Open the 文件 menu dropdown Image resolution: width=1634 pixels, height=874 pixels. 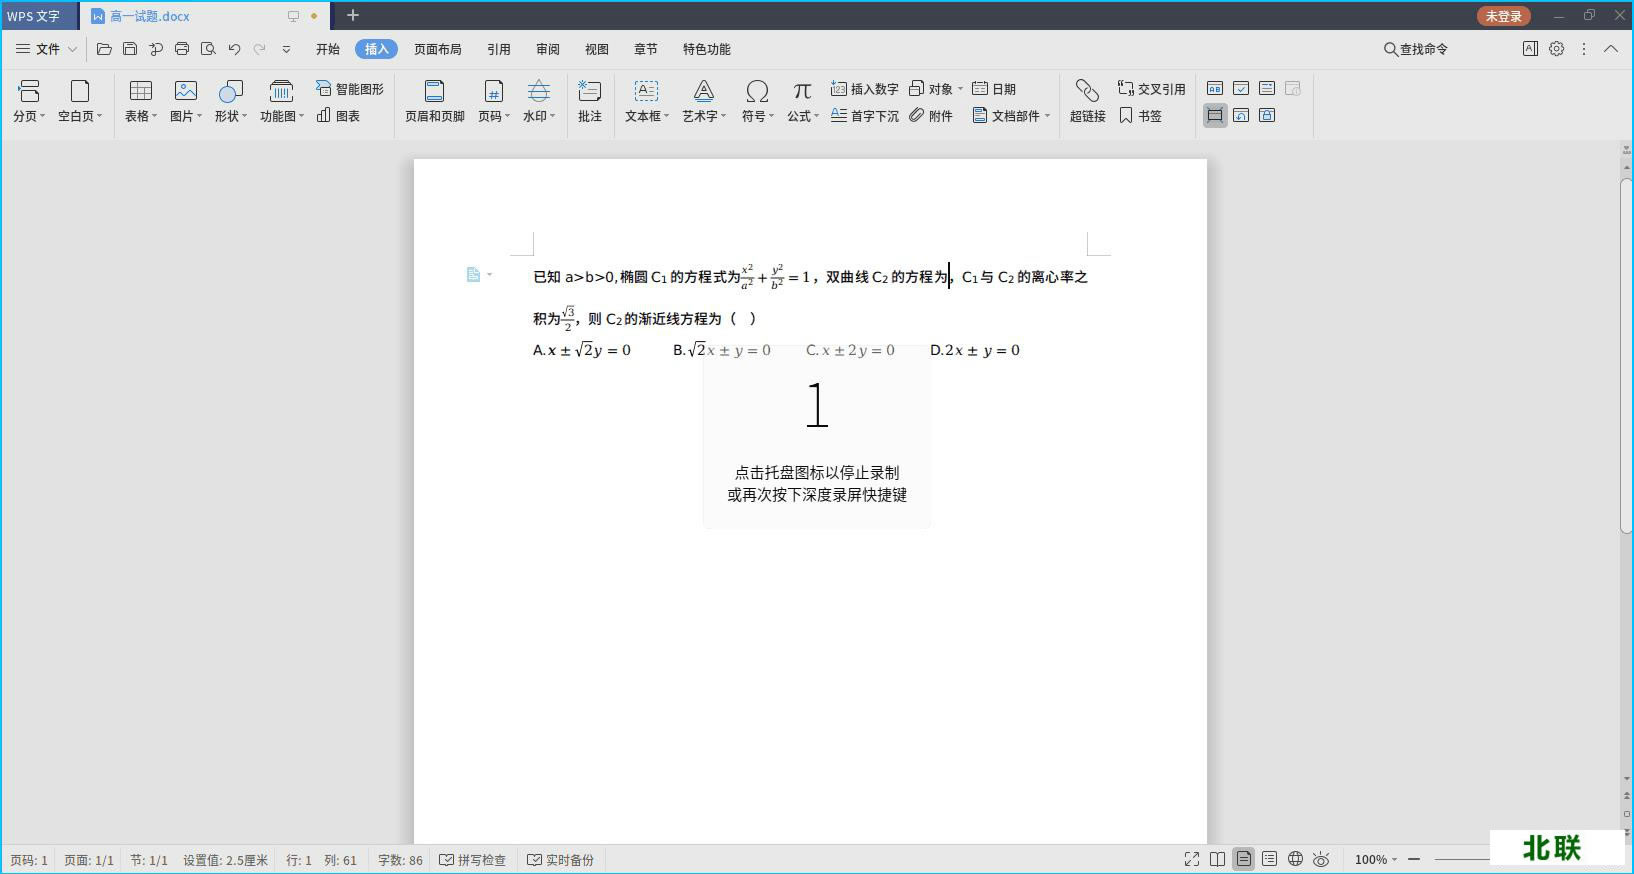(46, 49)
